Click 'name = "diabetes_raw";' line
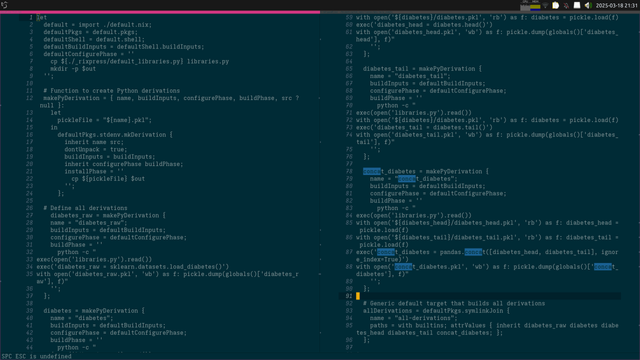Viewport: 640px width, 360px height. coord(89,223)
